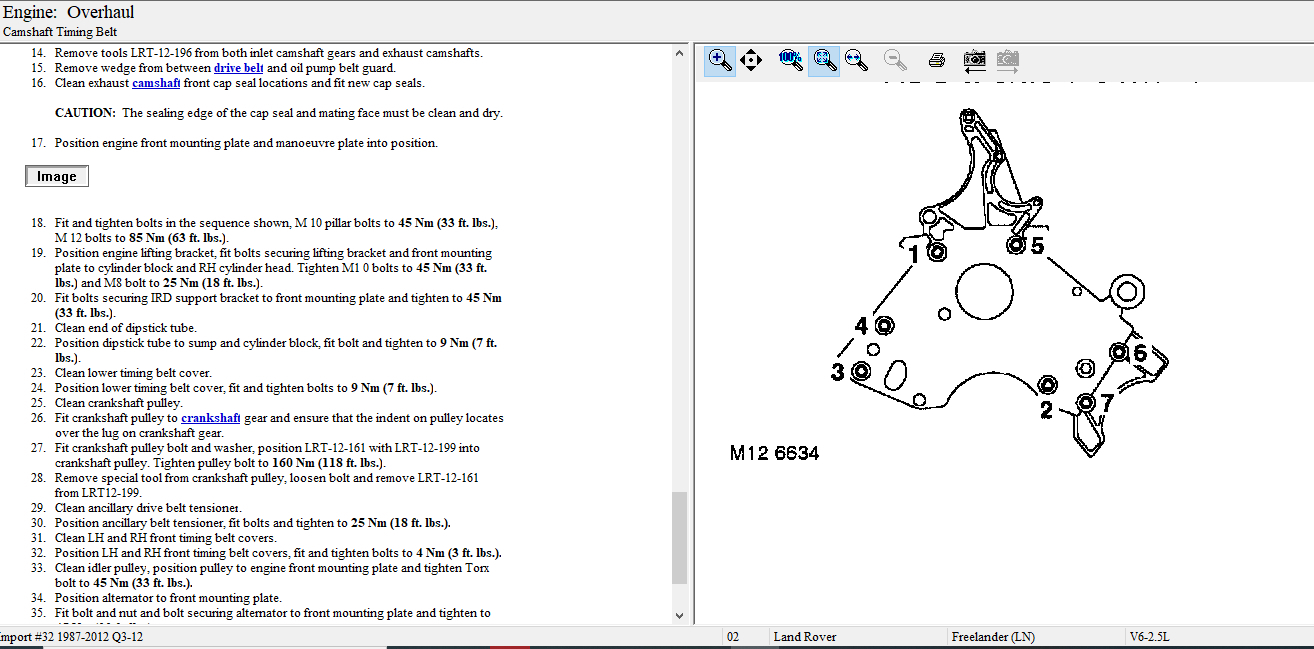Click the vertical scrollbar thumb
The image size is (1314, 649).
tap(679, 537)
